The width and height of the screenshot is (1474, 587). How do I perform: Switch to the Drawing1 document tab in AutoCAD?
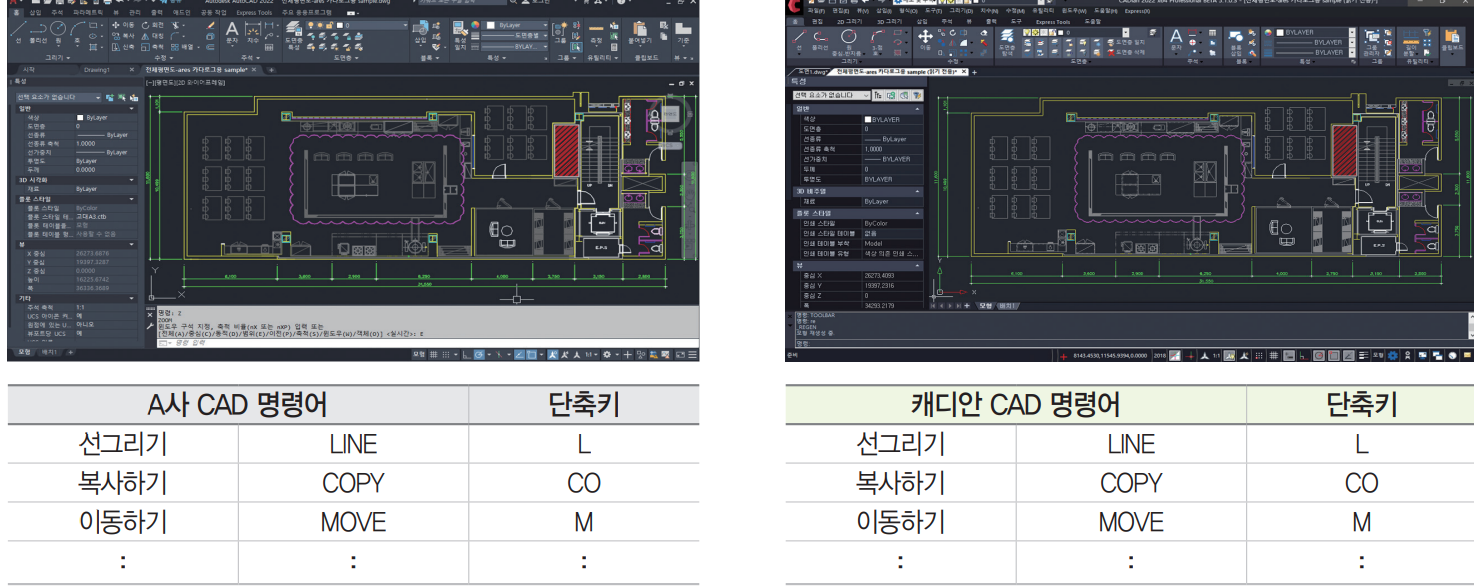point(97,70)
